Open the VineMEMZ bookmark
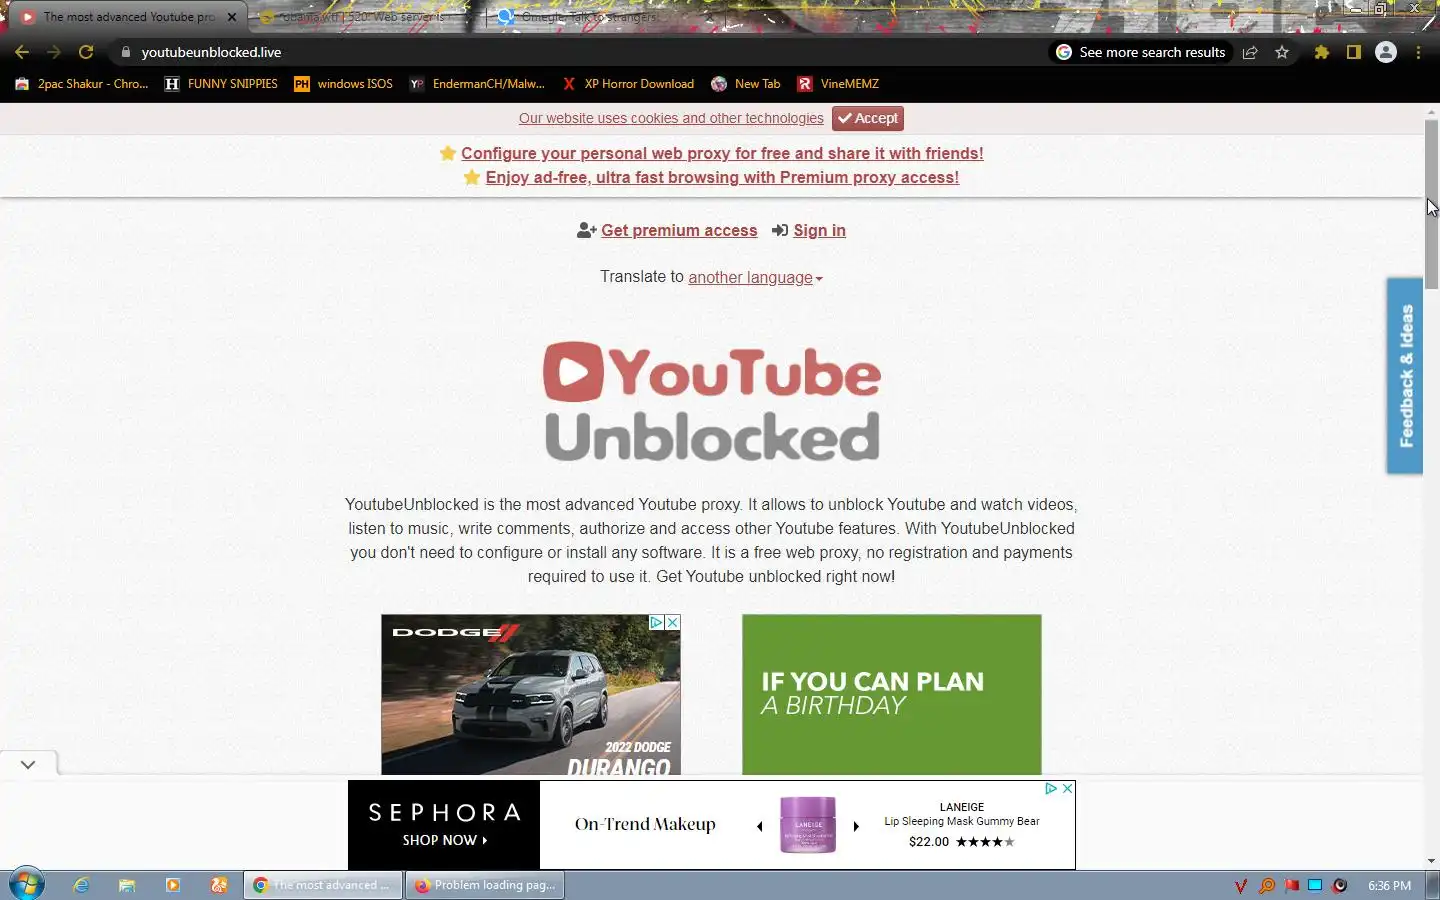 838,84
